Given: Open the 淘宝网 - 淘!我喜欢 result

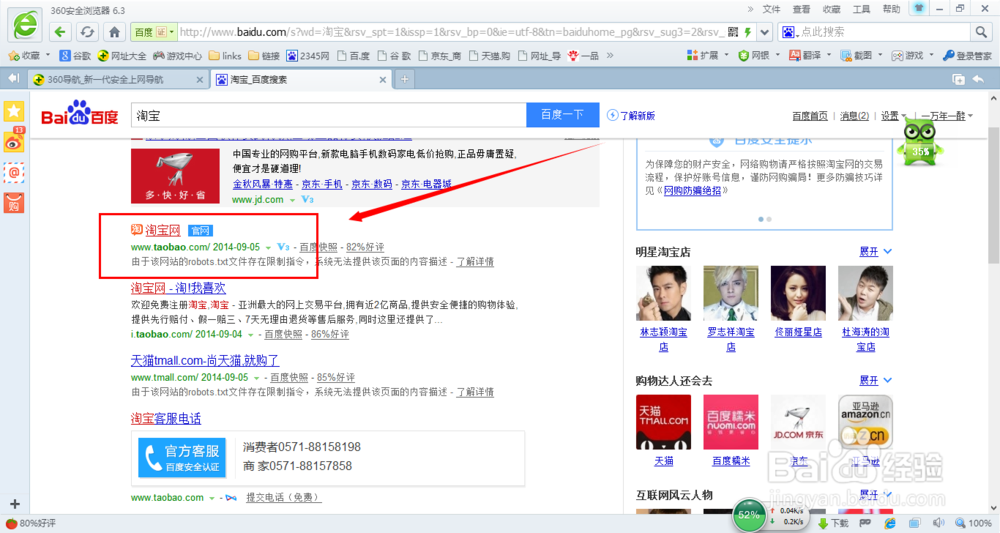Looking at the screenshot, I should (178, 288).
